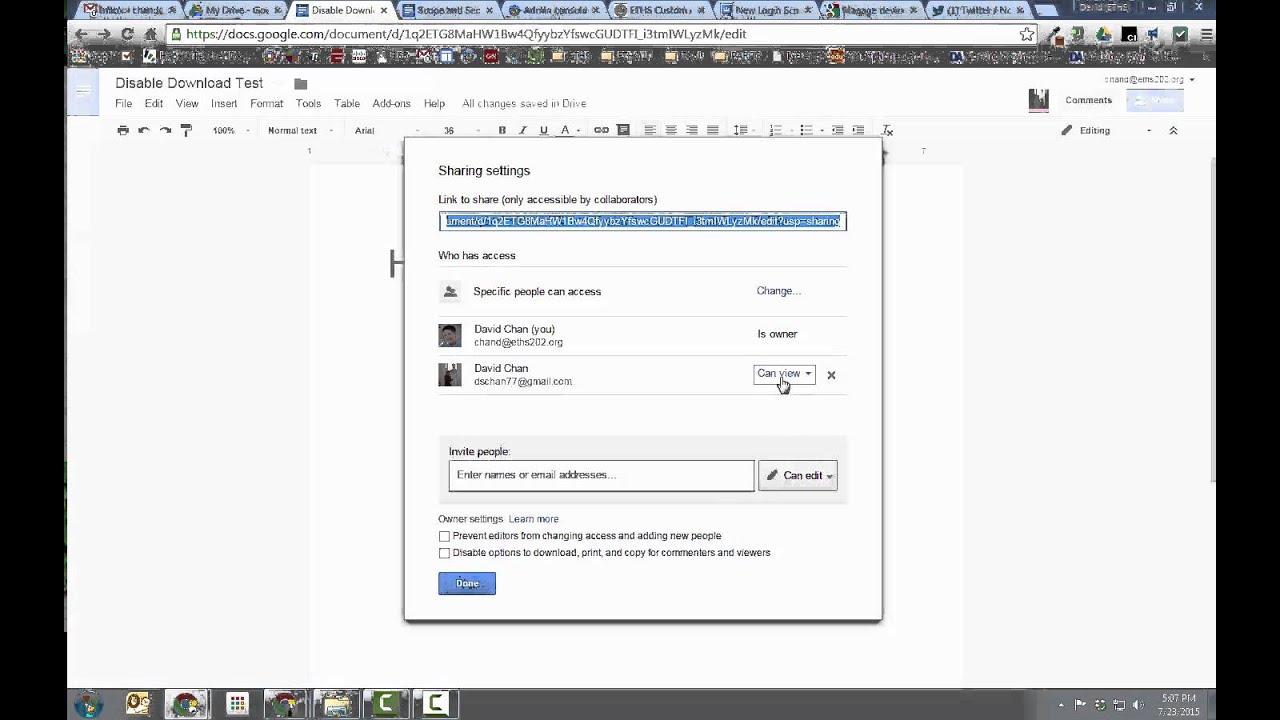Screen dimensions: 1280x720
Task: Switch to Admin console browser tab
Action: click(x=552, y=10)
